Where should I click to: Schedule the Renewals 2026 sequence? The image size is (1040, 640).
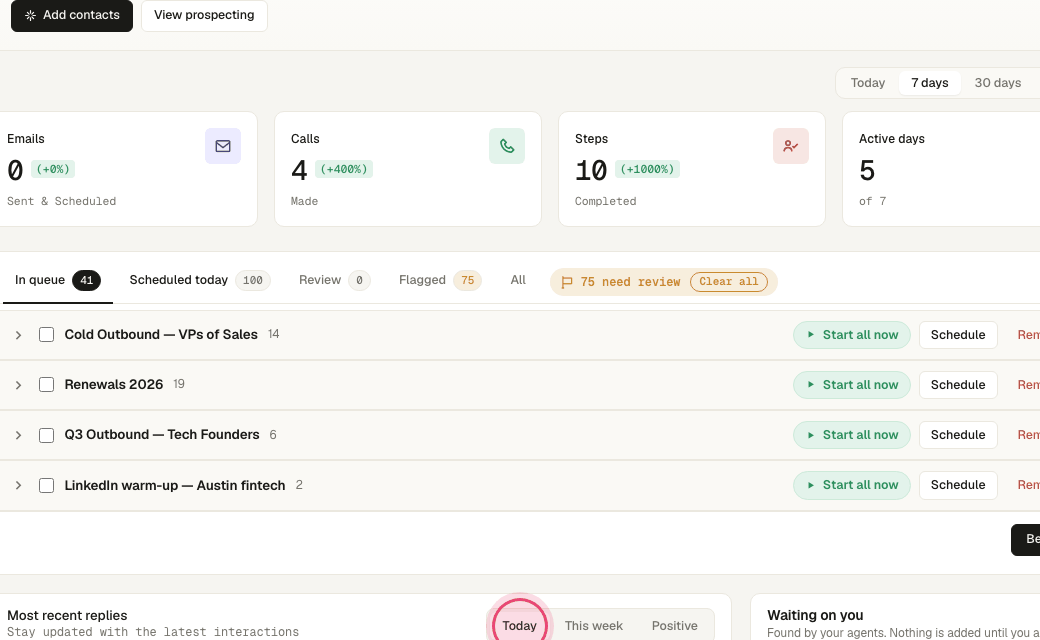tap(958, 385)
